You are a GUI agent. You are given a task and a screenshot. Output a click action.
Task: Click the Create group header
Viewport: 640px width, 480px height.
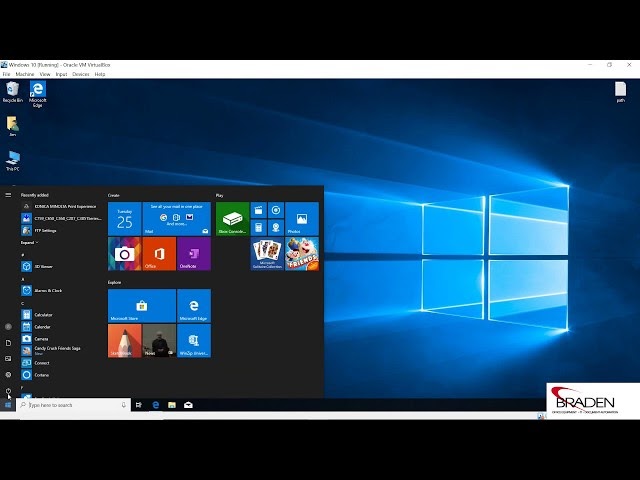tap(114, 196)
